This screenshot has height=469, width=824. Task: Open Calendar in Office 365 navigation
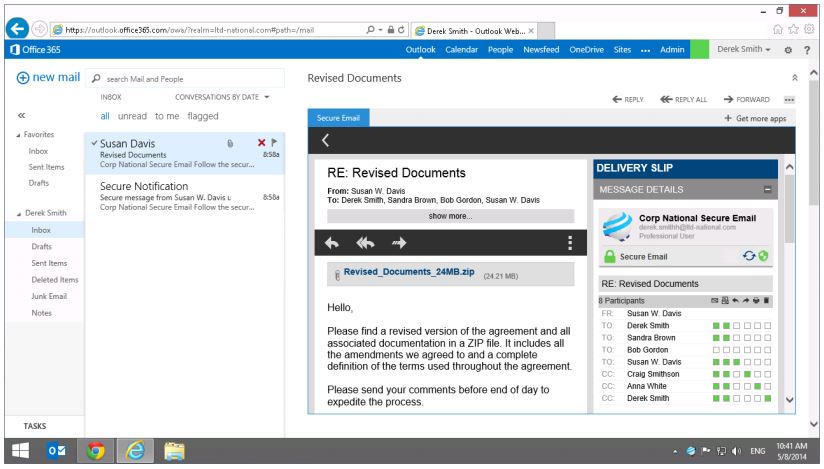point(461,49)
